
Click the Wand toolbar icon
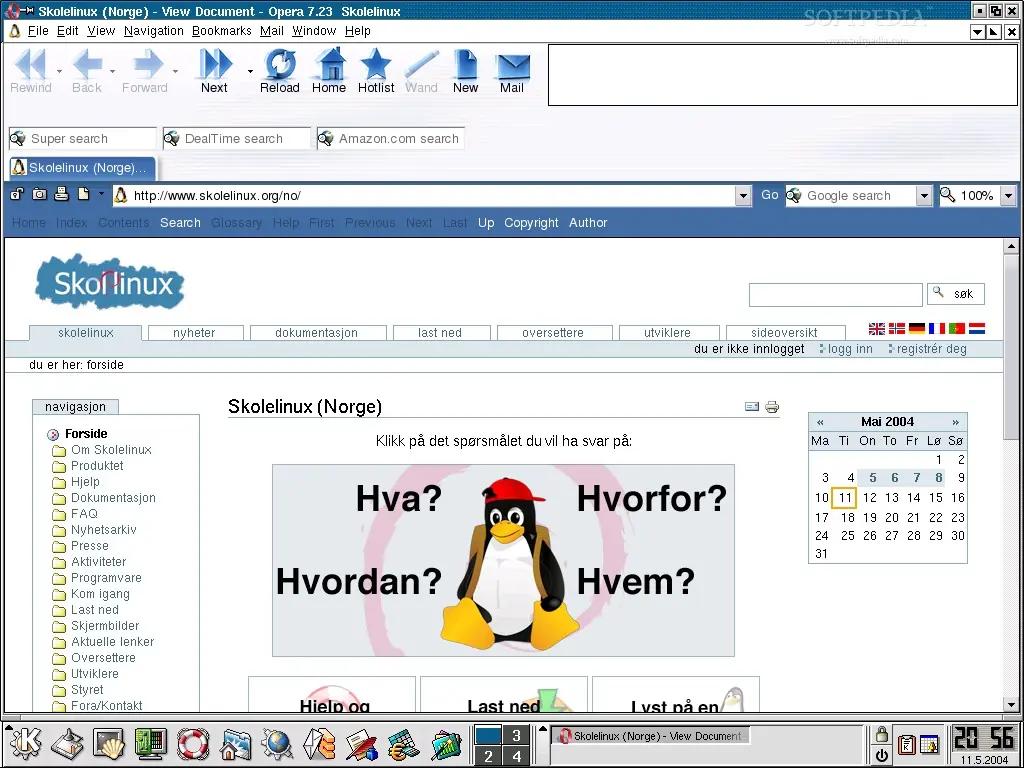click(x=421, y=71)
